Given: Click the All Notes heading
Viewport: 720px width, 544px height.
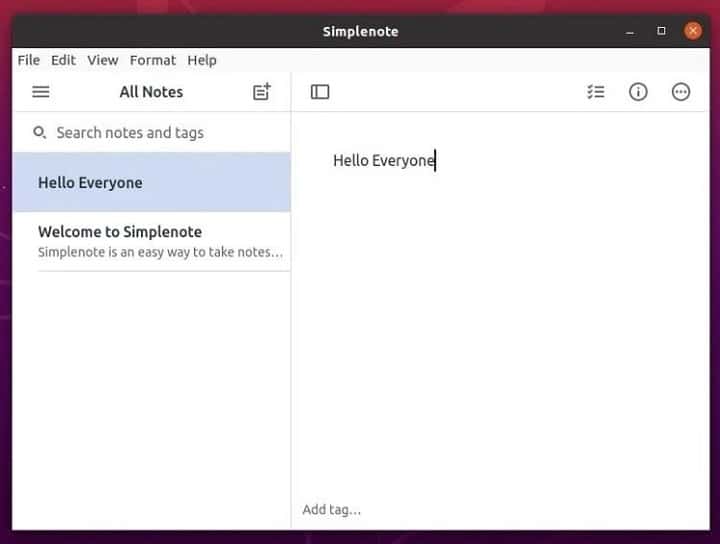Looking at the screenshot, I should point(151,92).
